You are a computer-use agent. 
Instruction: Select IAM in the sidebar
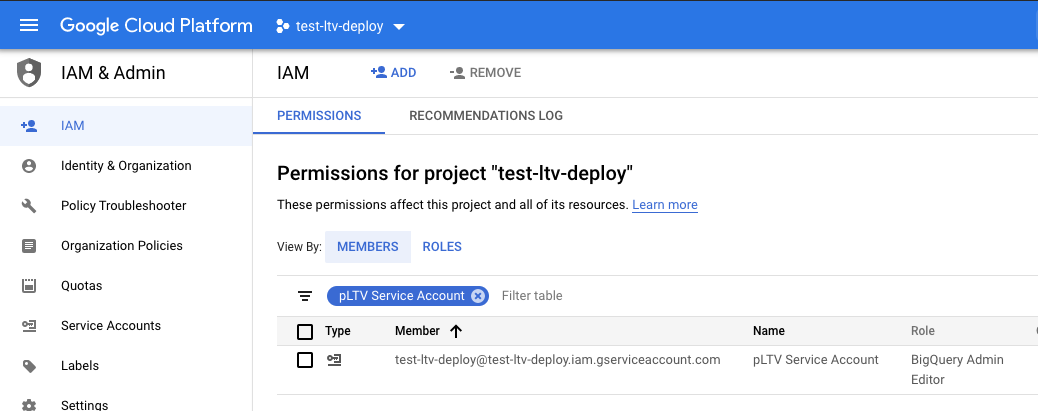click(x=126, y=126)
